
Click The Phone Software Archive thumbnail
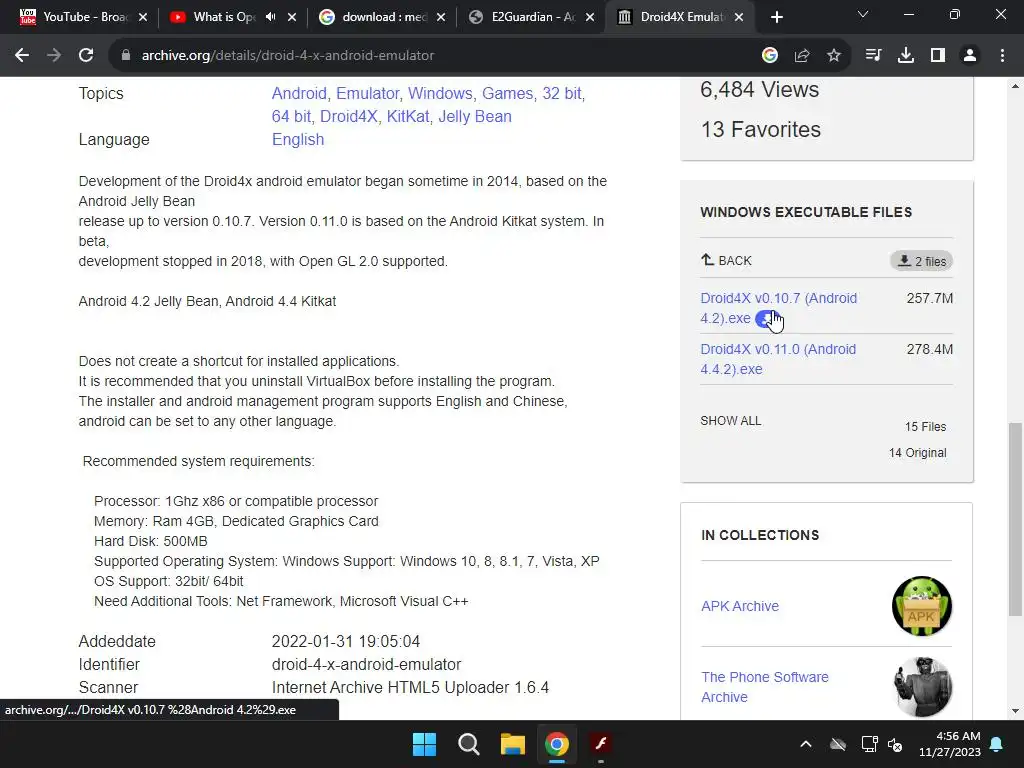point(922,687)
